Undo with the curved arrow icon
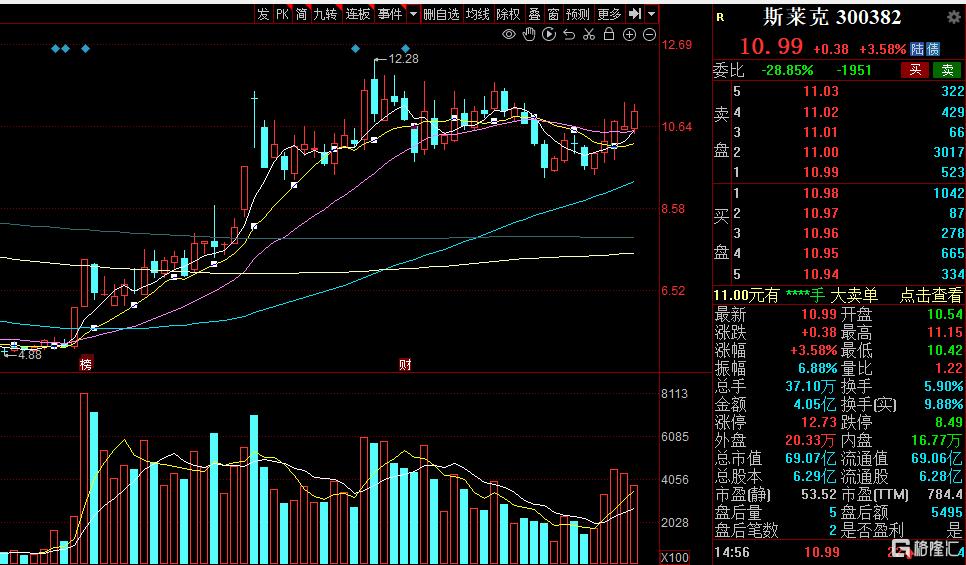The width and height of the screenshot is (966, 565). pos(569,35)
